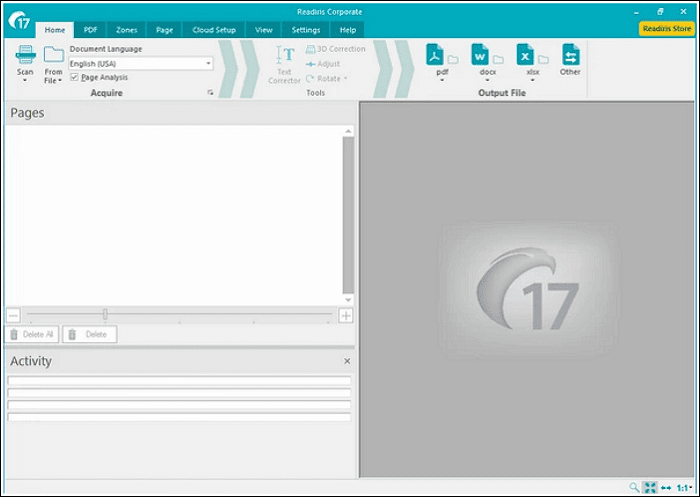
Task: Click the magnifier zoom icon in status bar
Action: [634, 487]
